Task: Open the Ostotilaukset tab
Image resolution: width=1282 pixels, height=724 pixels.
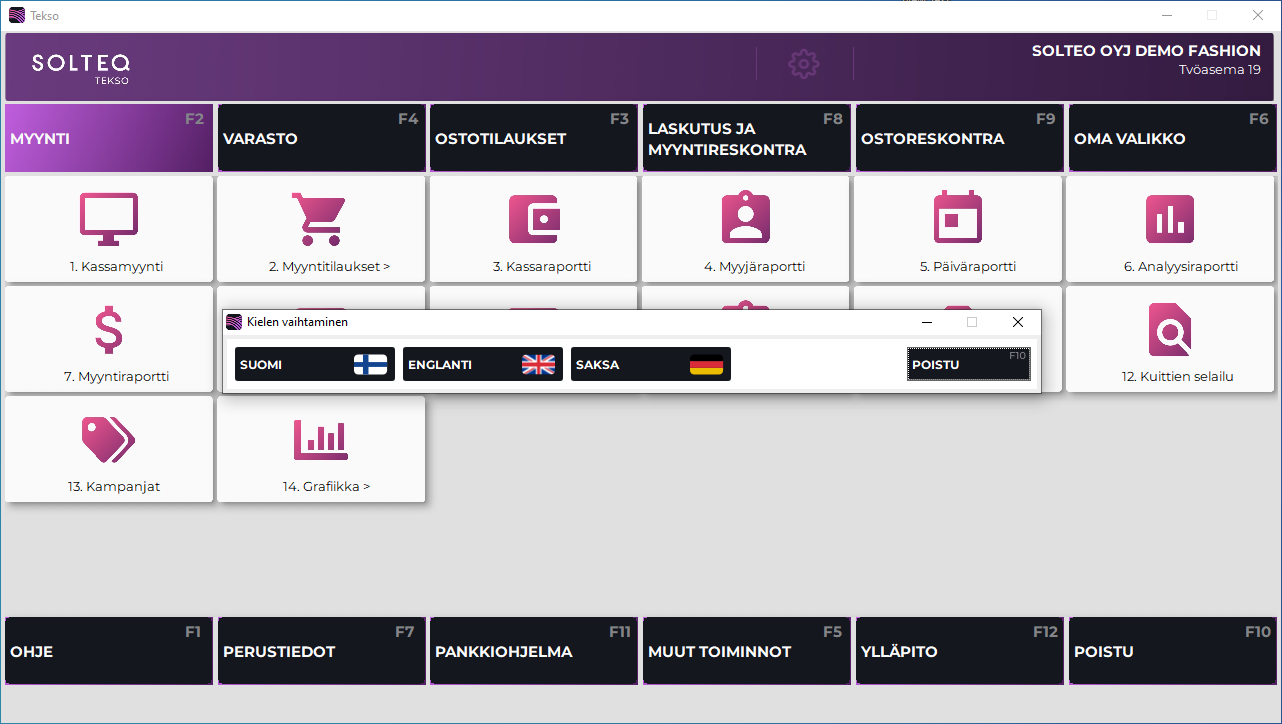Action: [x=533, y=139]
